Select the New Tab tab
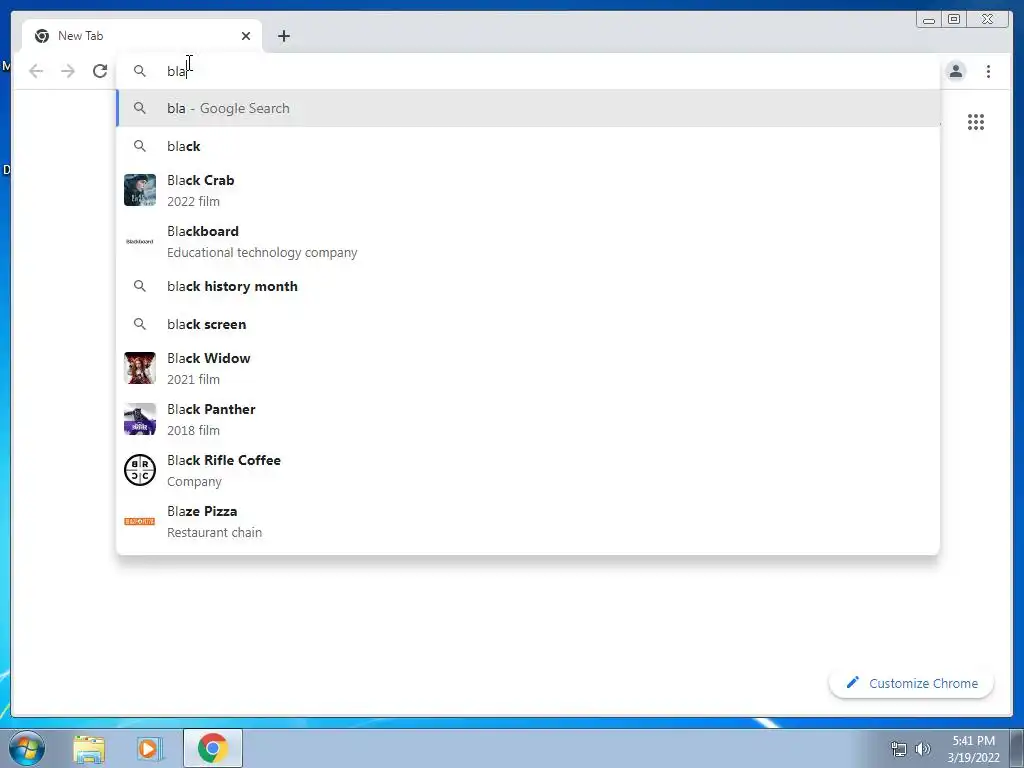Screen dimensions: 1024x768 click(x=142, y=36)
